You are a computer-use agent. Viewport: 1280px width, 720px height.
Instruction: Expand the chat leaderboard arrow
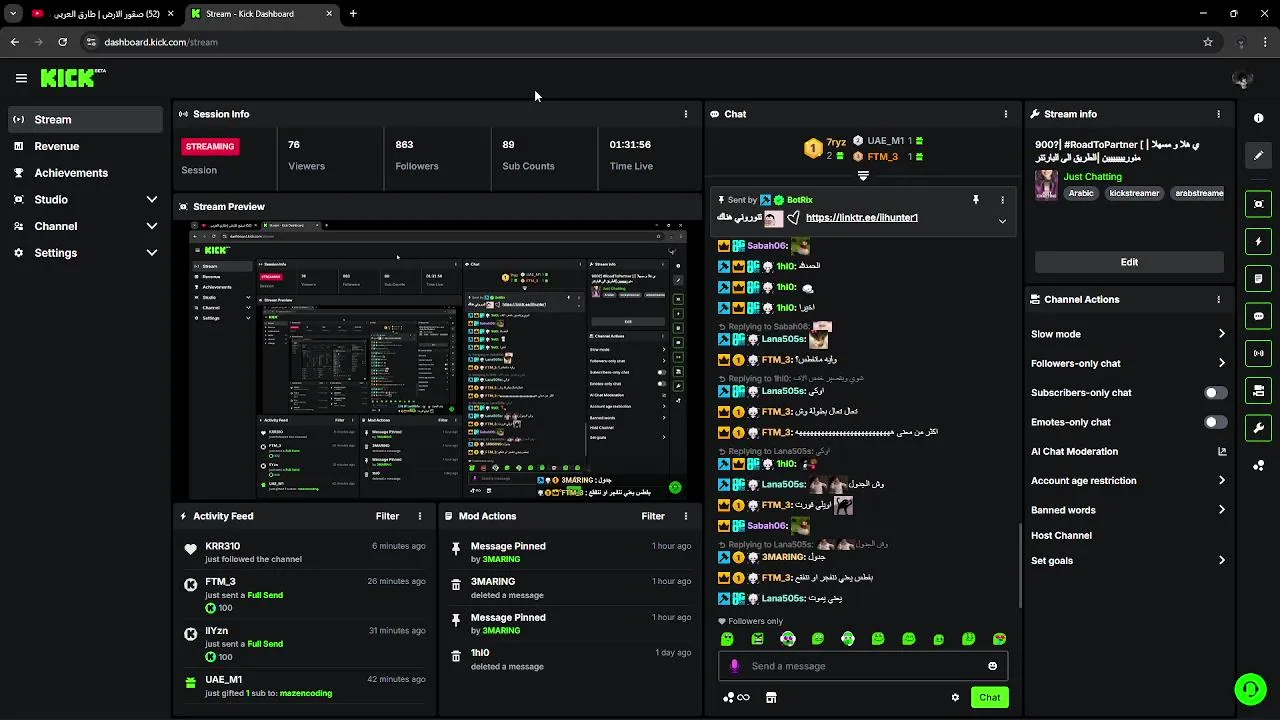pyautogui.click(x=863, y=175)
